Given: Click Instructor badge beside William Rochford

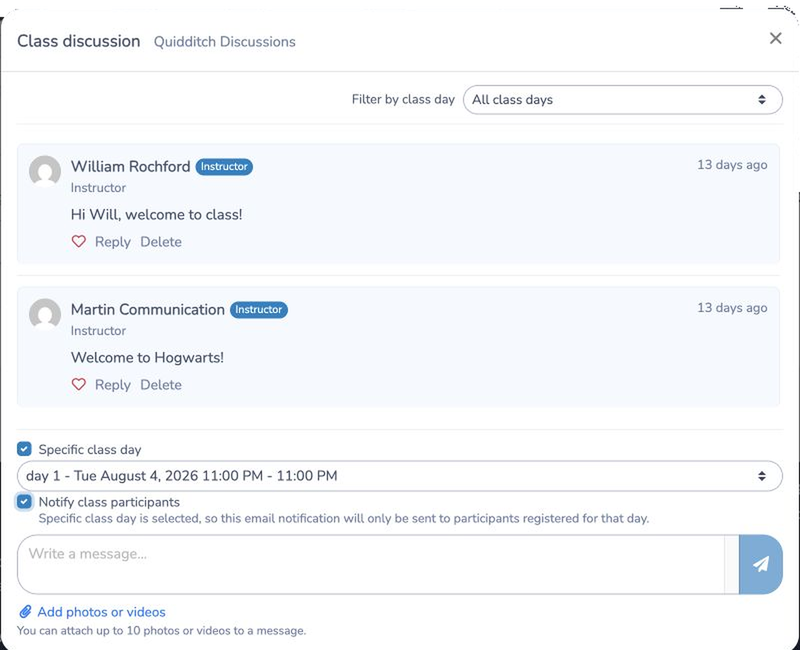Looking at the screenshot, I should click(224, 166).
